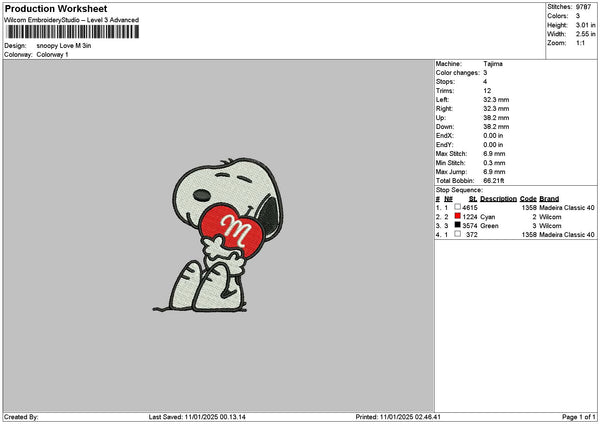
Task: Click the 'Left:' measurement label
Action: click(443, 100)
